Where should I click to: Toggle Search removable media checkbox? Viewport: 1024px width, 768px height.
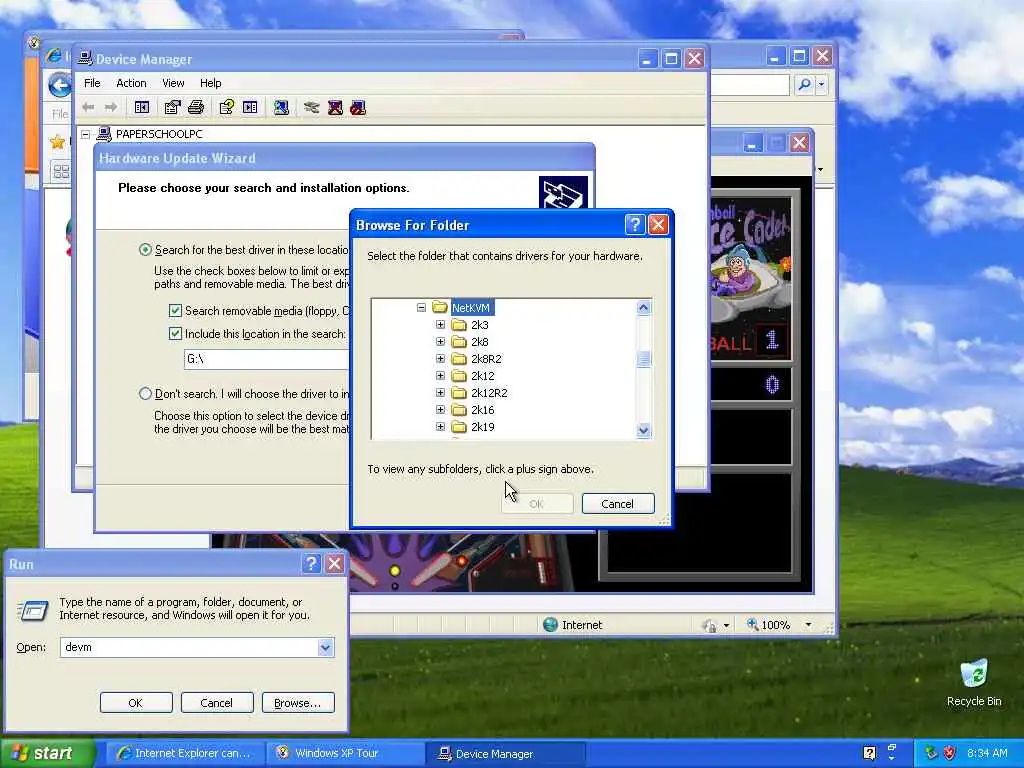175,311
